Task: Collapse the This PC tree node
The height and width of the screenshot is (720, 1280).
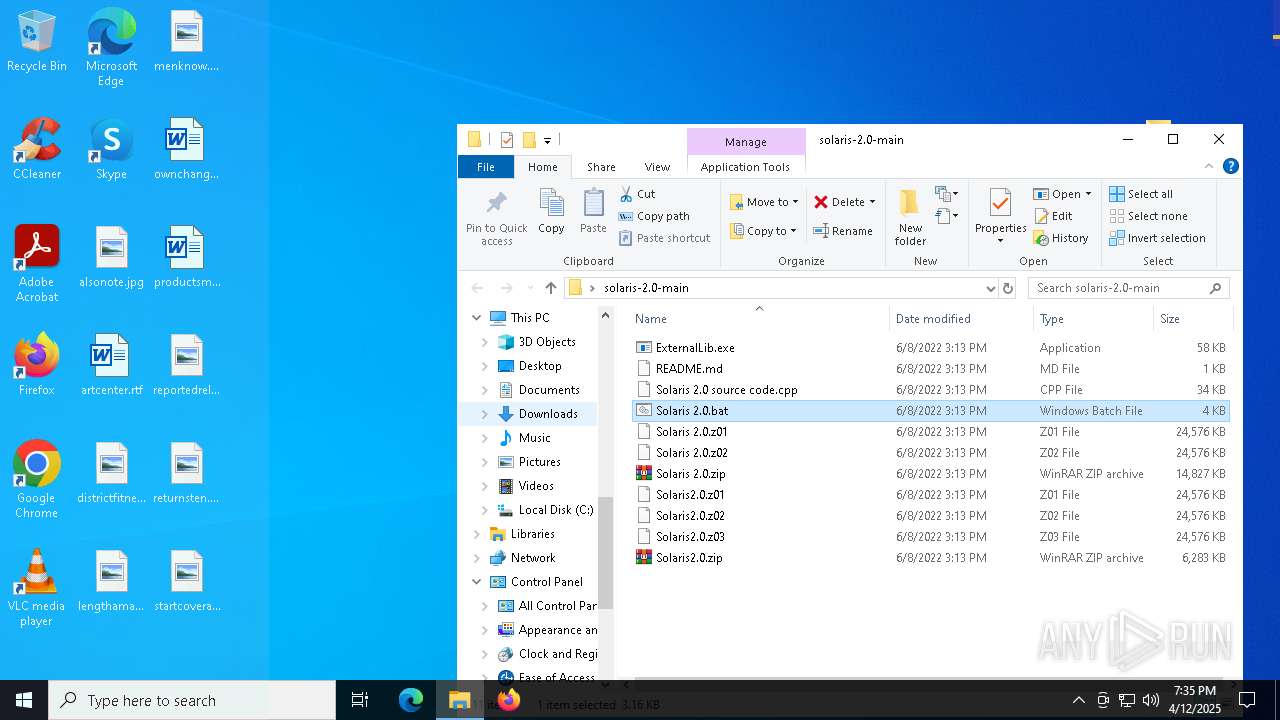Action: click(477, 318)
